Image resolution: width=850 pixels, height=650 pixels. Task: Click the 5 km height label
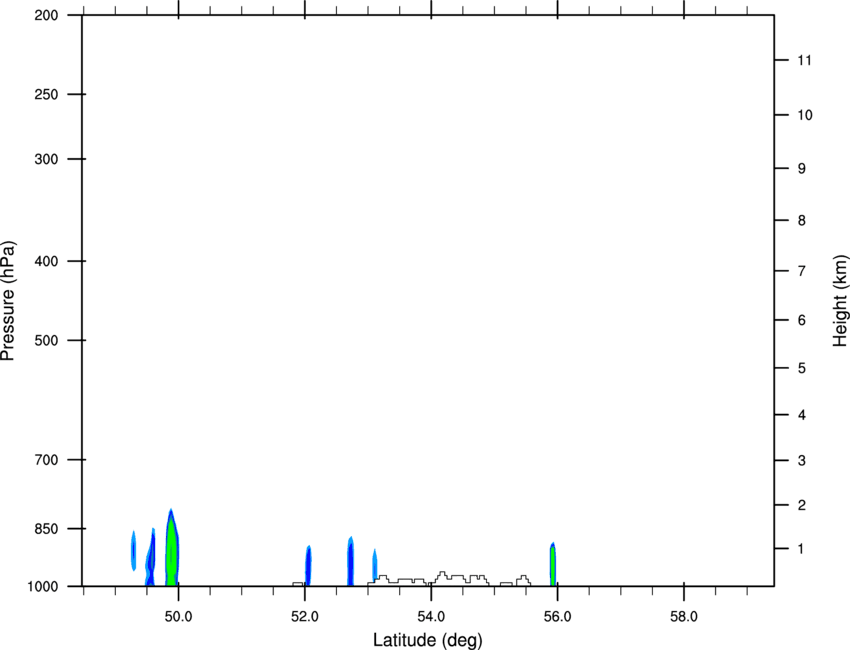coord(802,369)
